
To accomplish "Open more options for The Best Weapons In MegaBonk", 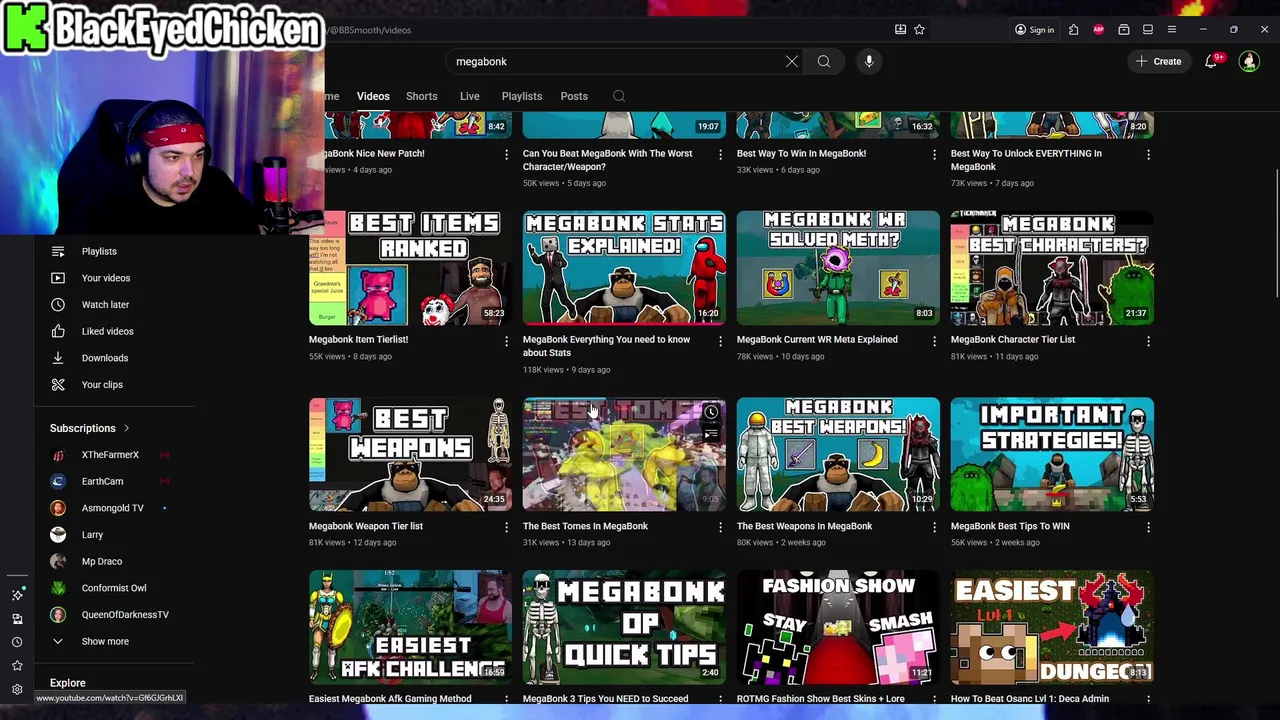I will (x=934, y=527).
